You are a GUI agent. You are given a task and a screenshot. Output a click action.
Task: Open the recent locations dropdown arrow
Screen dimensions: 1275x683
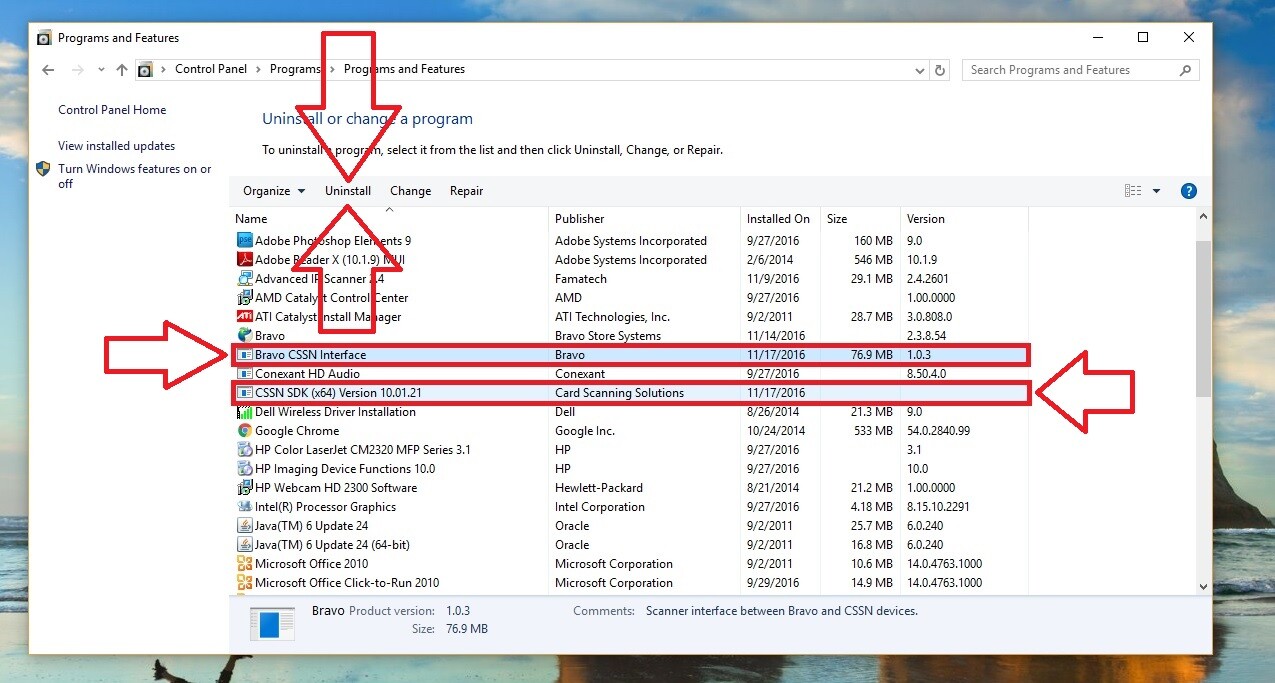[101, 70]
